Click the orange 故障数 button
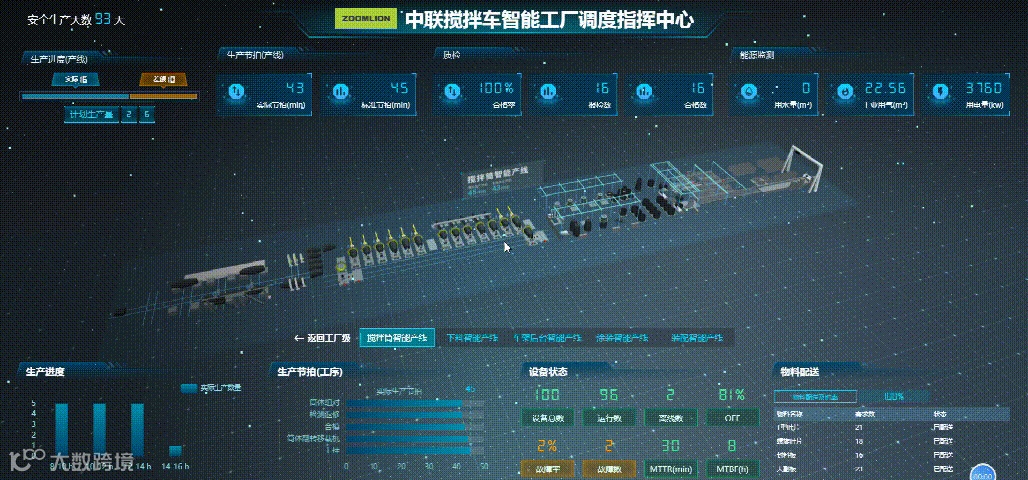 pyautogui.click(x=610, y=470)
